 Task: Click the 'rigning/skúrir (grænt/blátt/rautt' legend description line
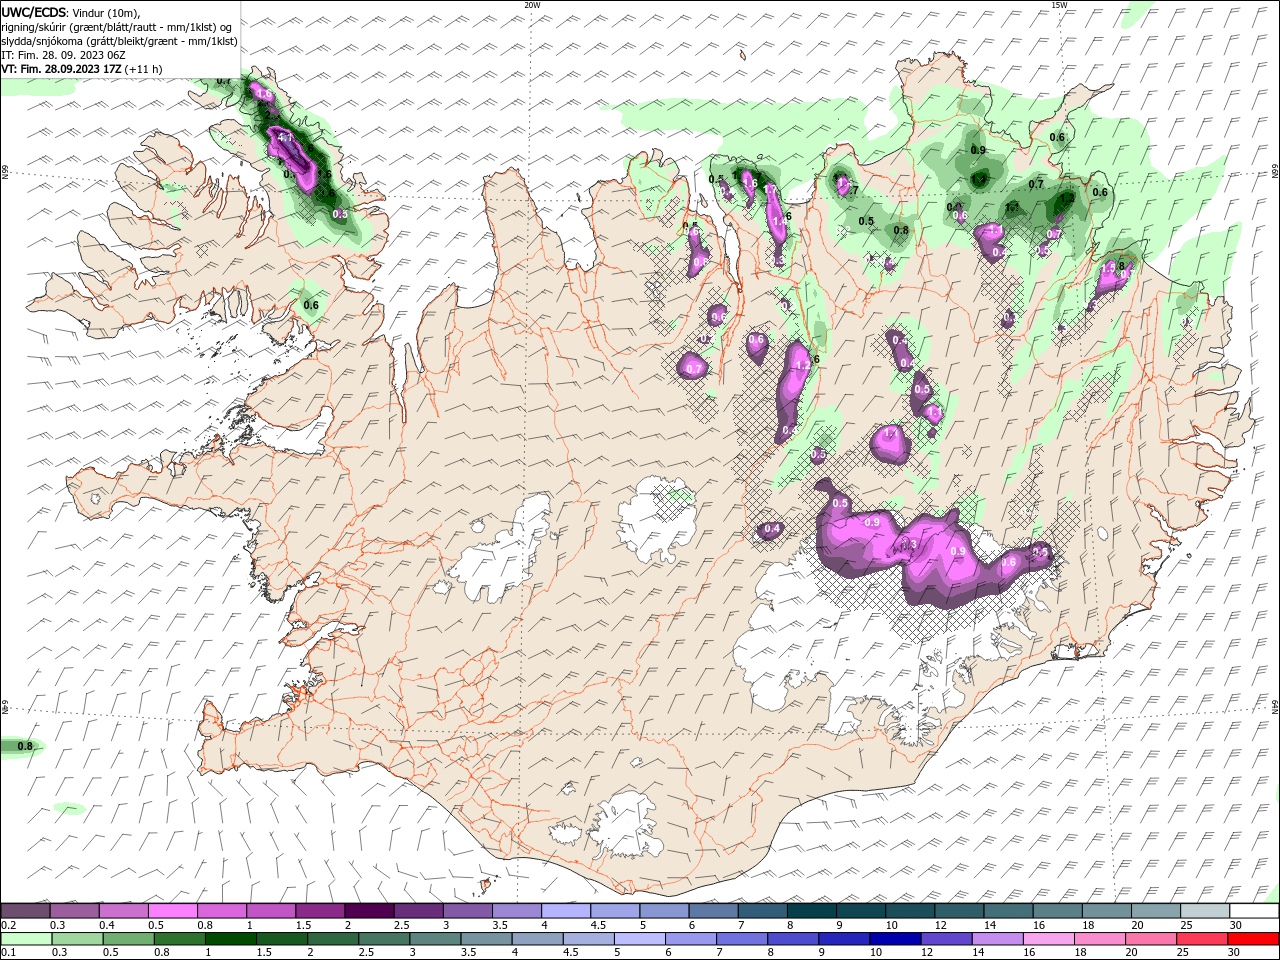[x=117, y=26]
